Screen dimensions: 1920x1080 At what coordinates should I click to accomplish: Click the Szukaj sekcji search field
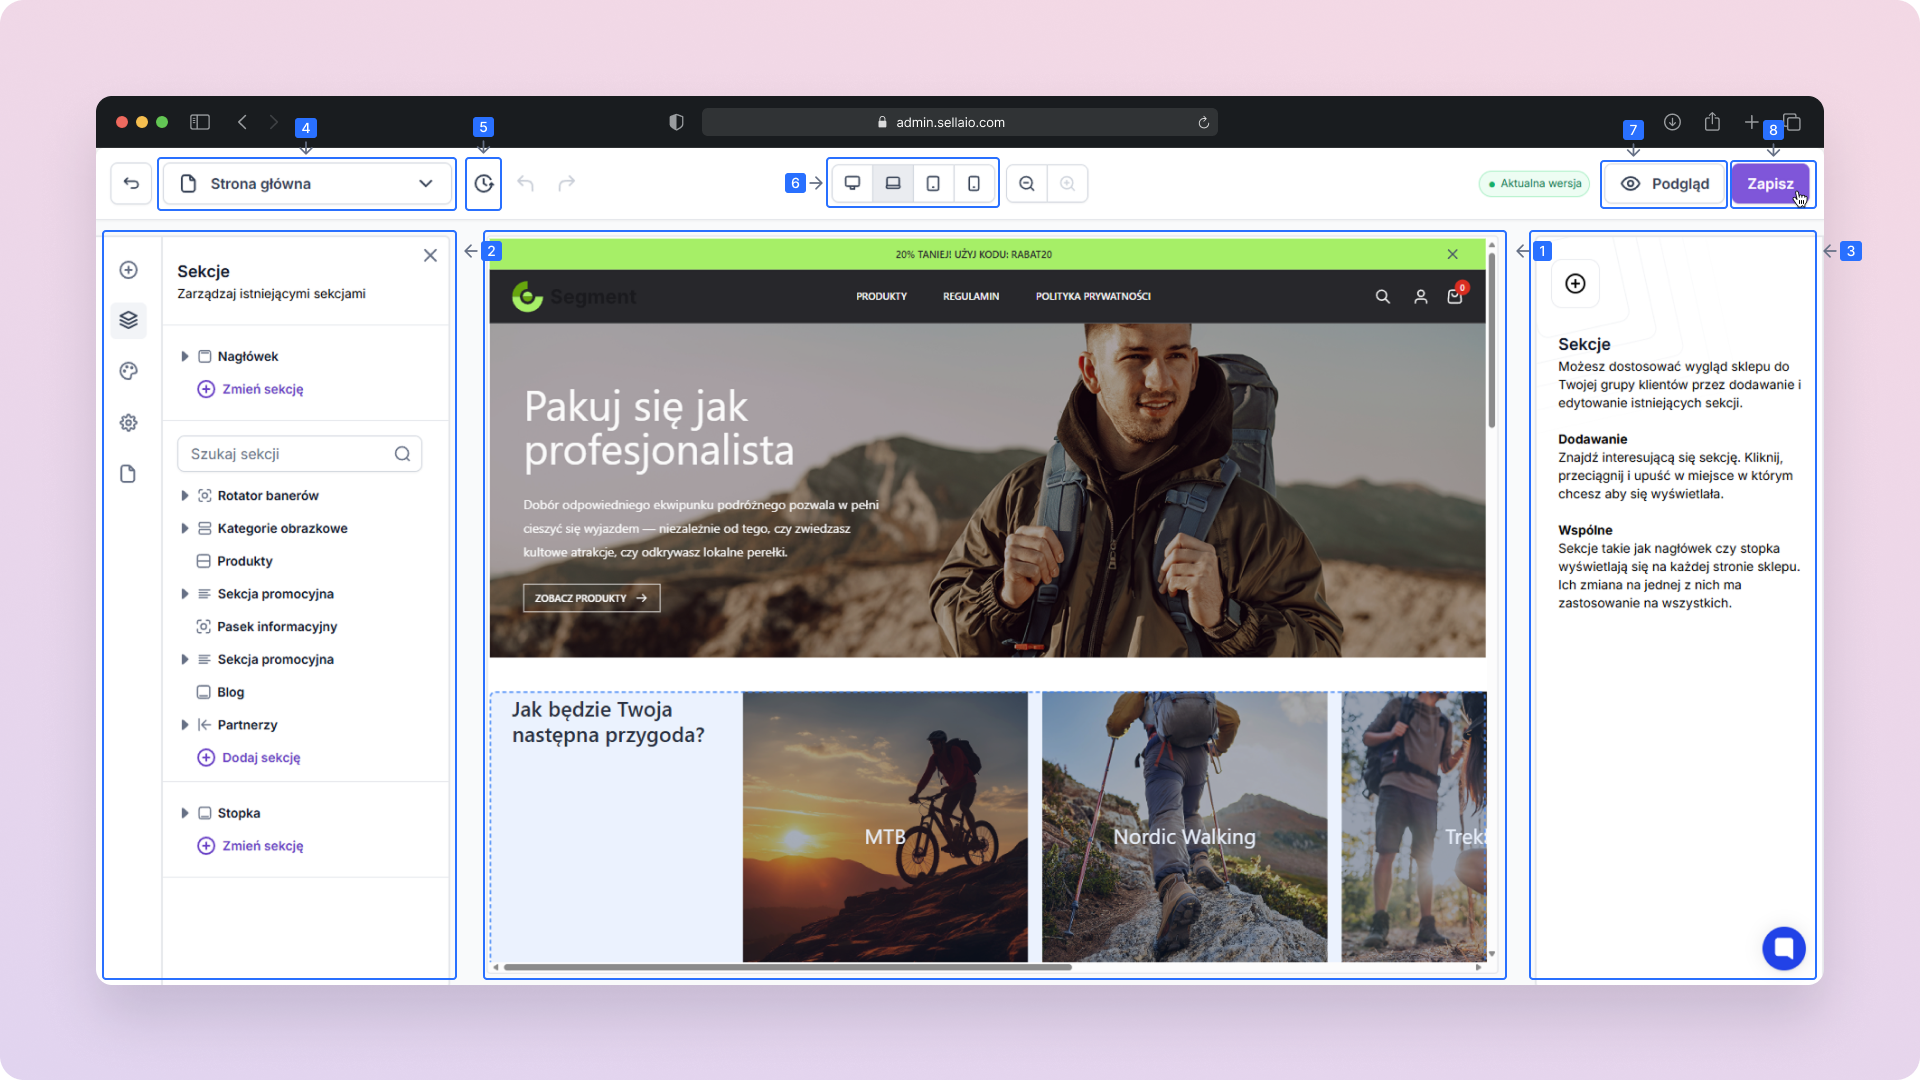pos(290,454)
